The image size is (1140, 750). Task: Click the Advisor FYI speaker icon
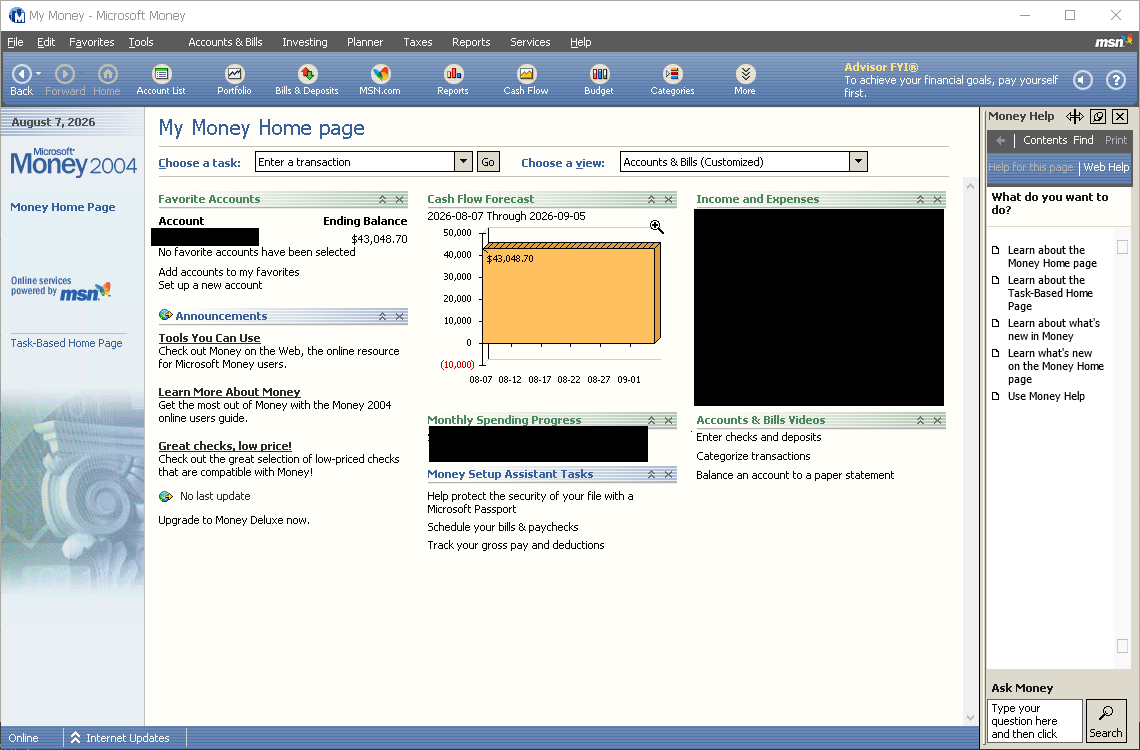tap(1083, 80)
